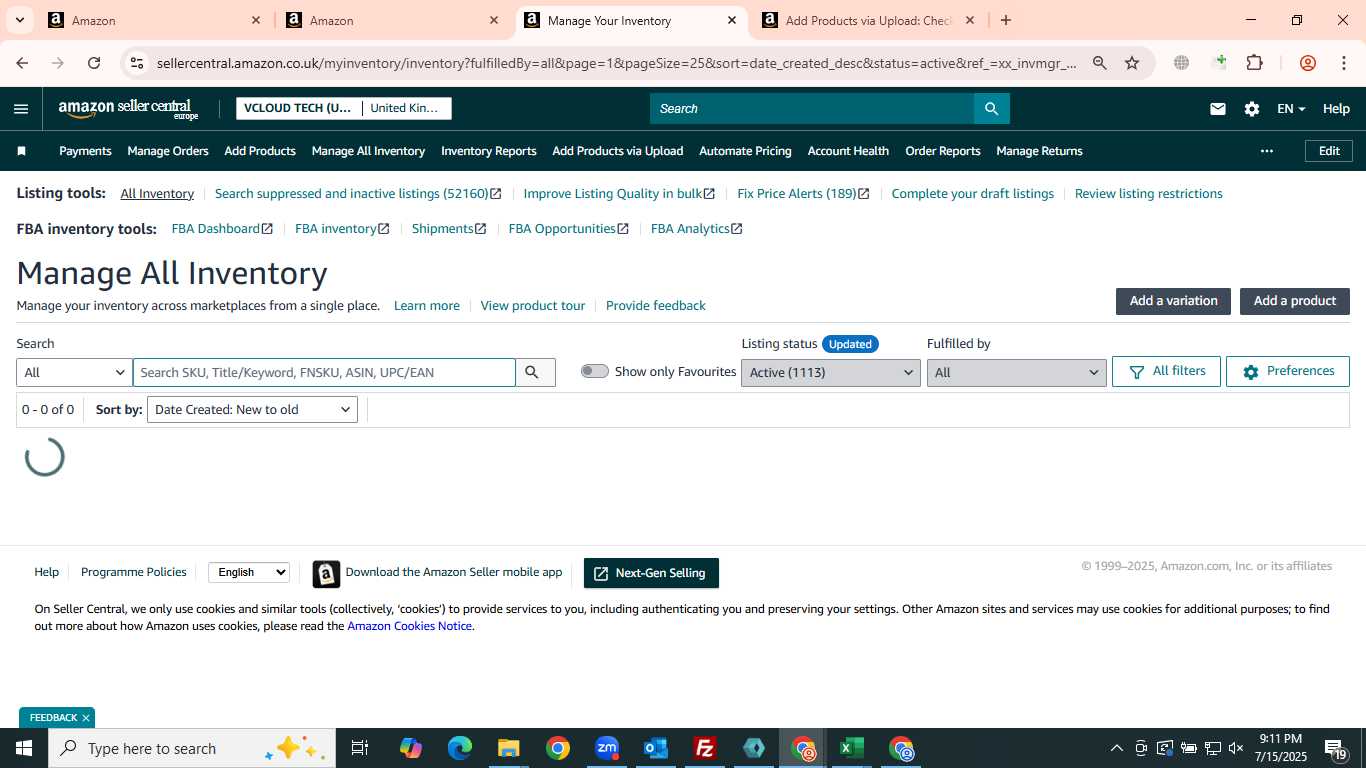Viewport: 1366px width, 768px height.
Task: Click the Chrome back arrow
Action: (22, 63)
